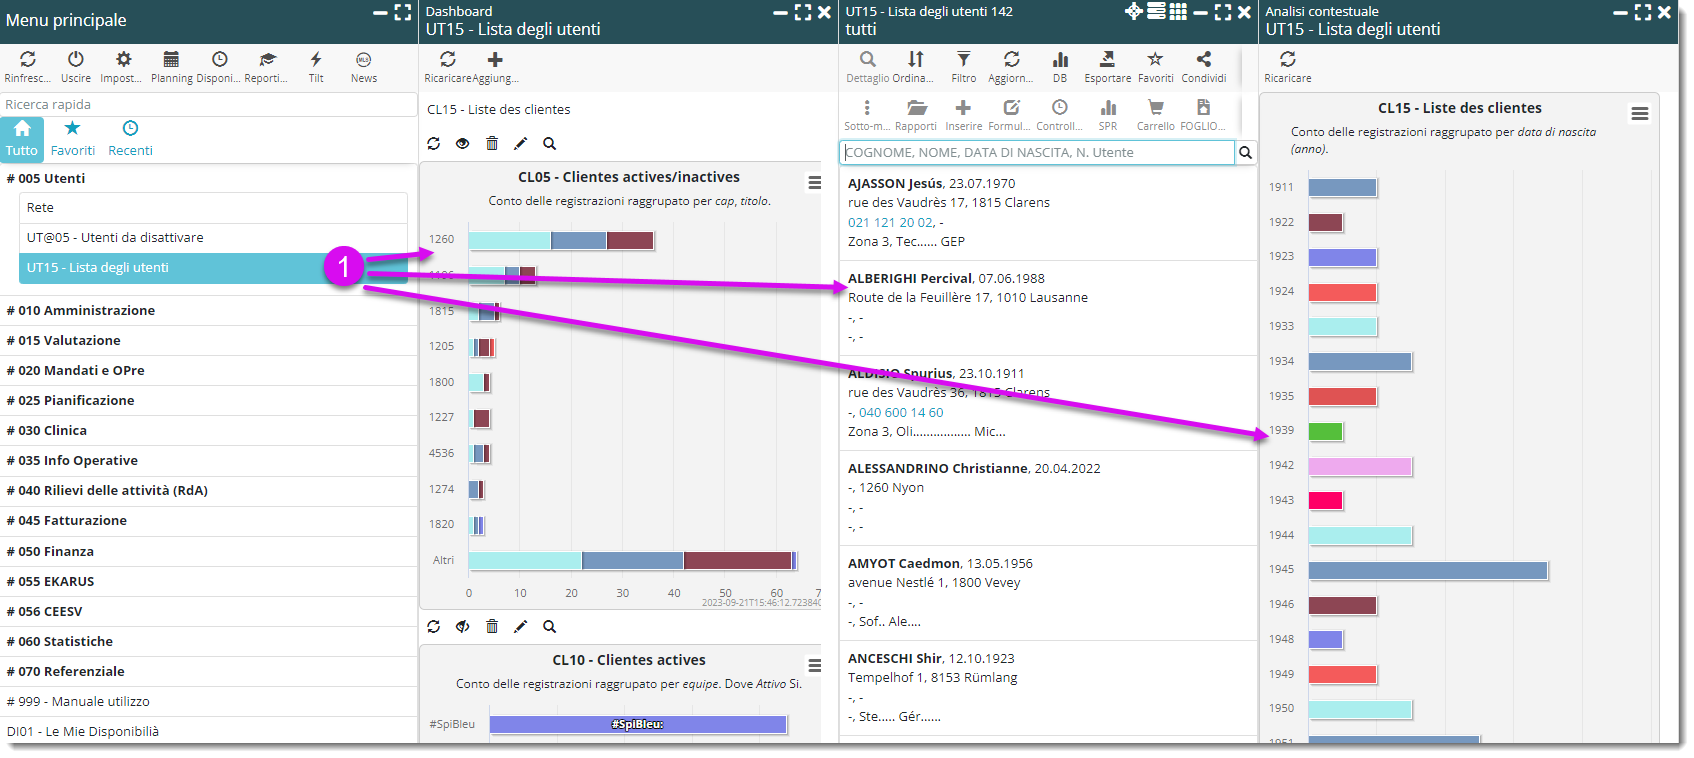The height and width of the screenshot is (758, 1694).
Task: Click the Tilt lightning icon
Action: coord(315,60)
